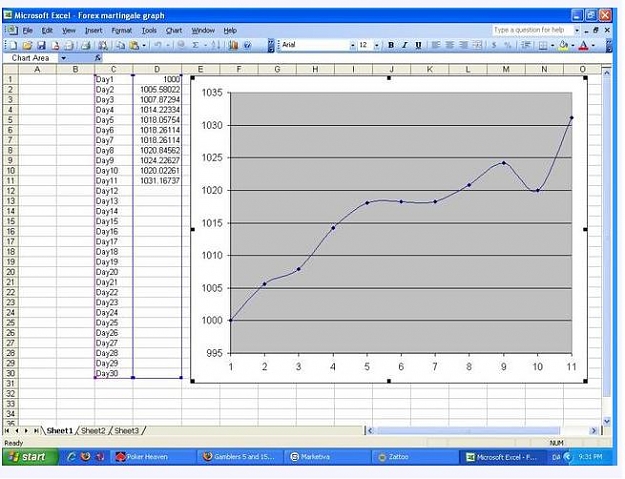Open the Format menu
This screenshot has height=479, width=625.
point(122,30)
